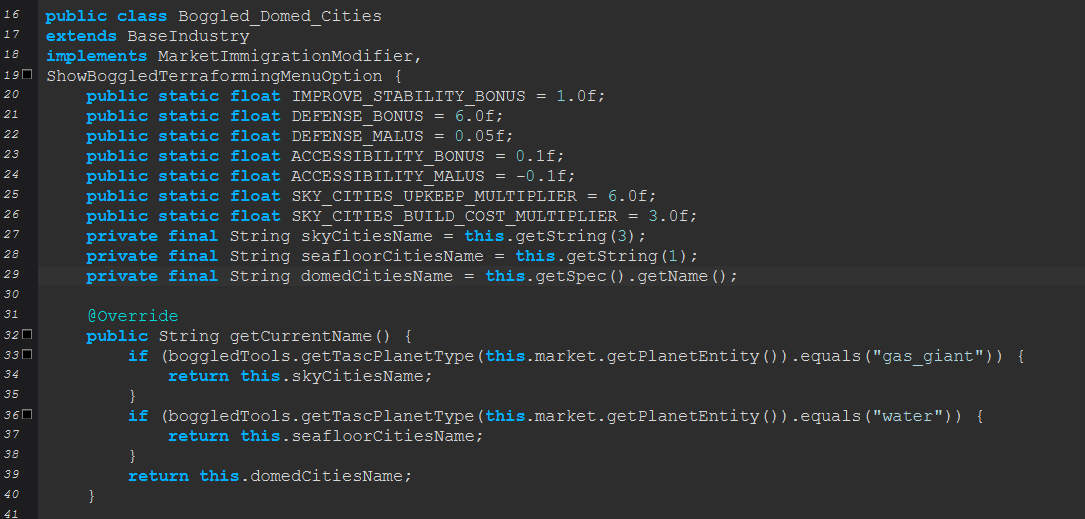Select line number 29 in the gutter
The image size is (1085, 519).
coord(12,275)
